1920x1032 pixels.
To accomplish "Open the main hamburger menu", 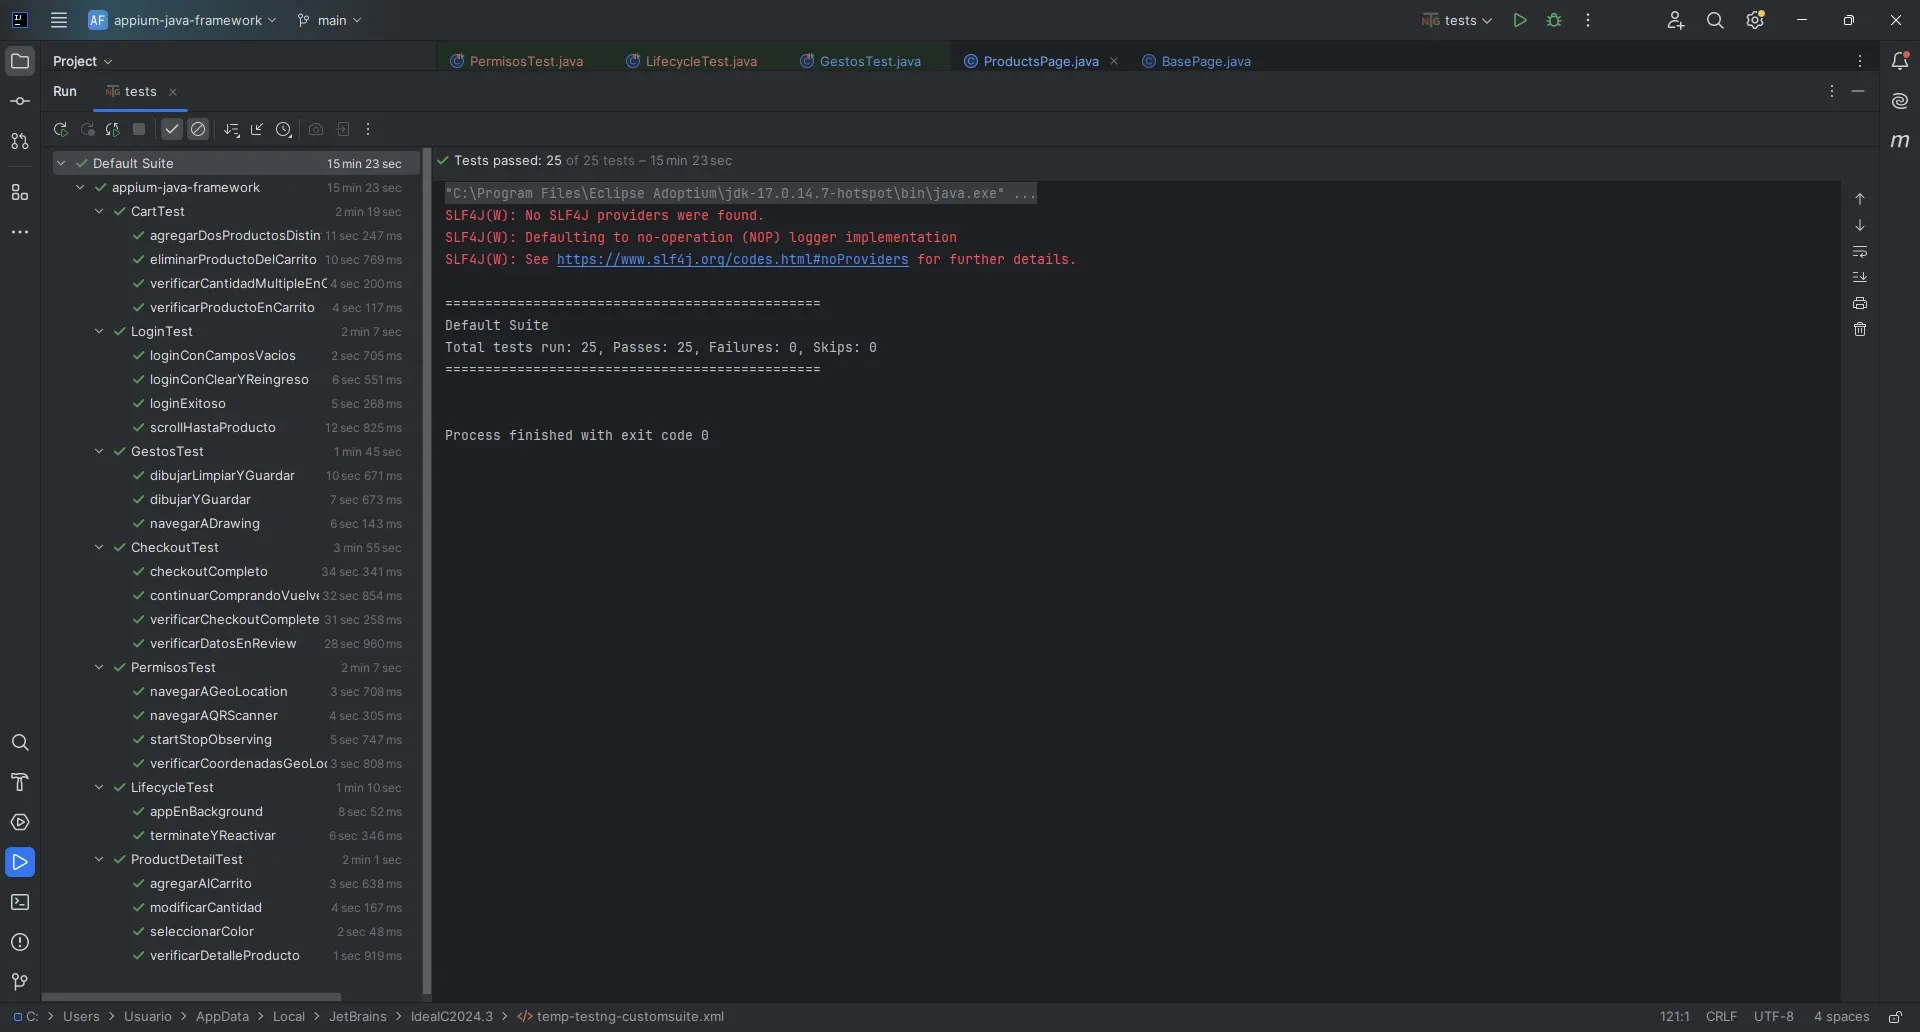I will [x=59, y=20].
